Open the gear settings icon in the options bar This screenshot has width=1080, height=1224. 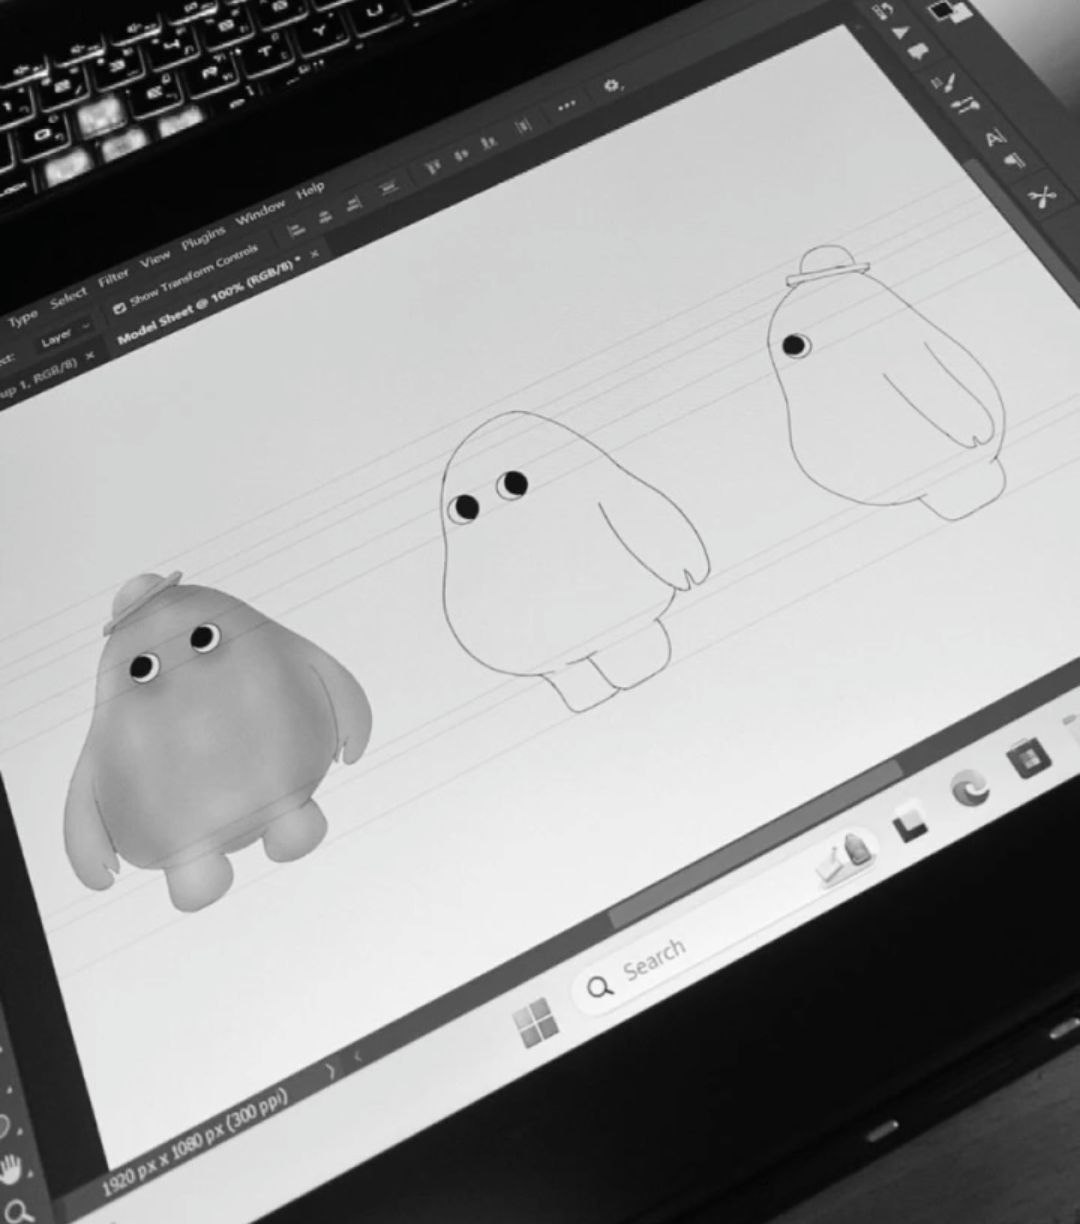point(611,86)
